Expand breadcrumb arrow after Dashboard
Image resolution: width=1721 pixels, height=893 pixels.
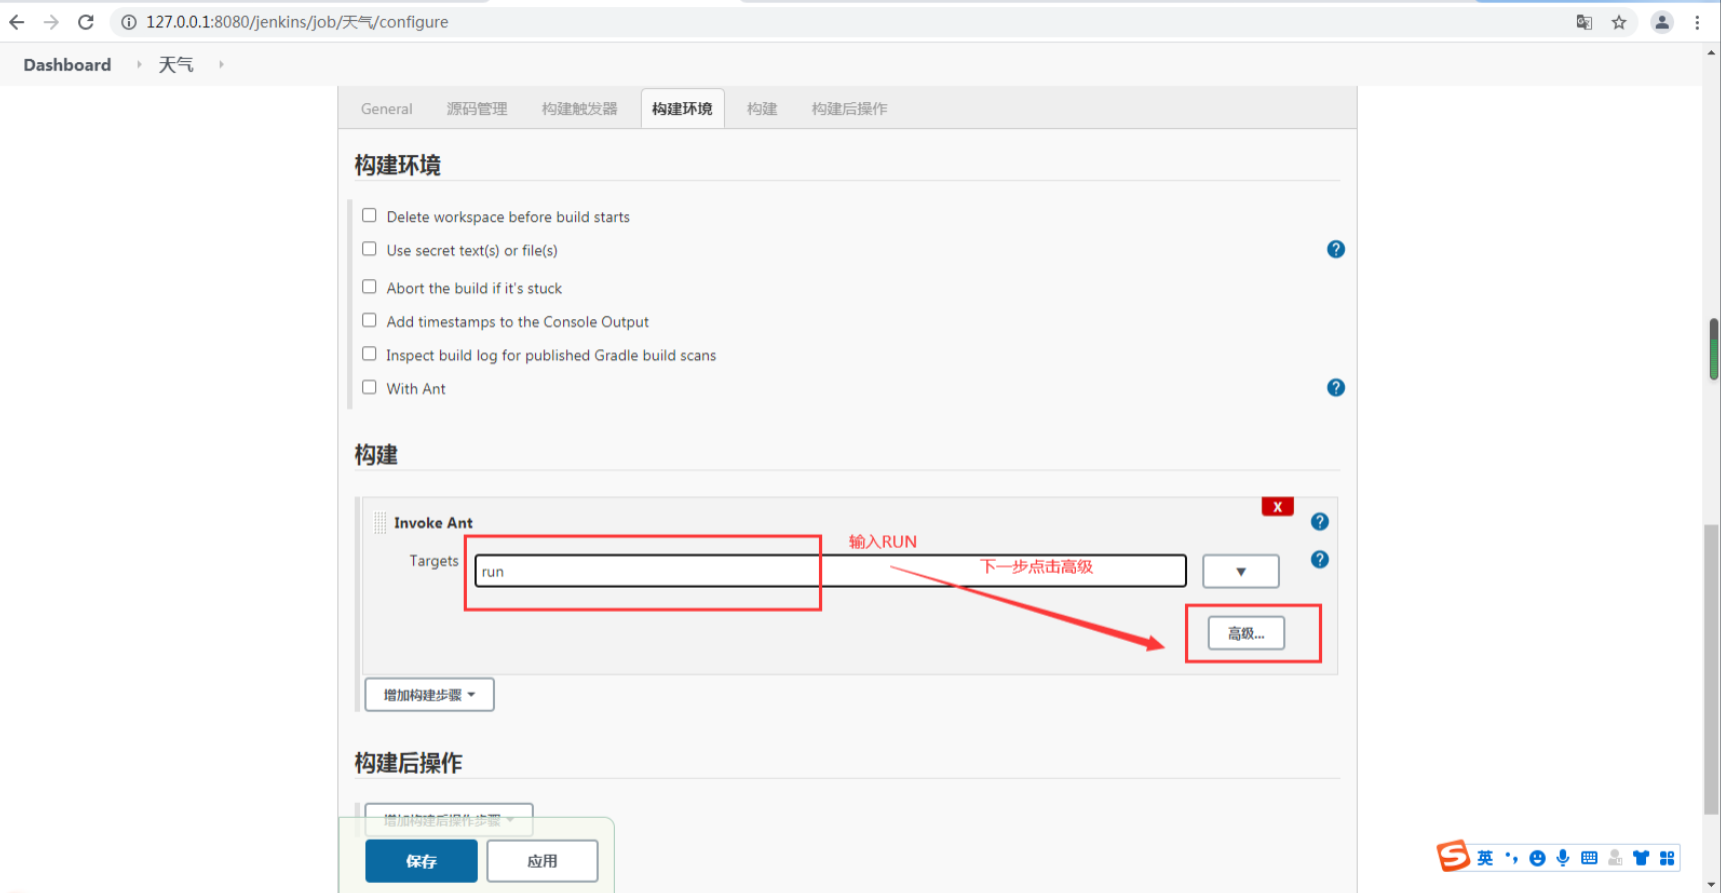coord(139,64)
